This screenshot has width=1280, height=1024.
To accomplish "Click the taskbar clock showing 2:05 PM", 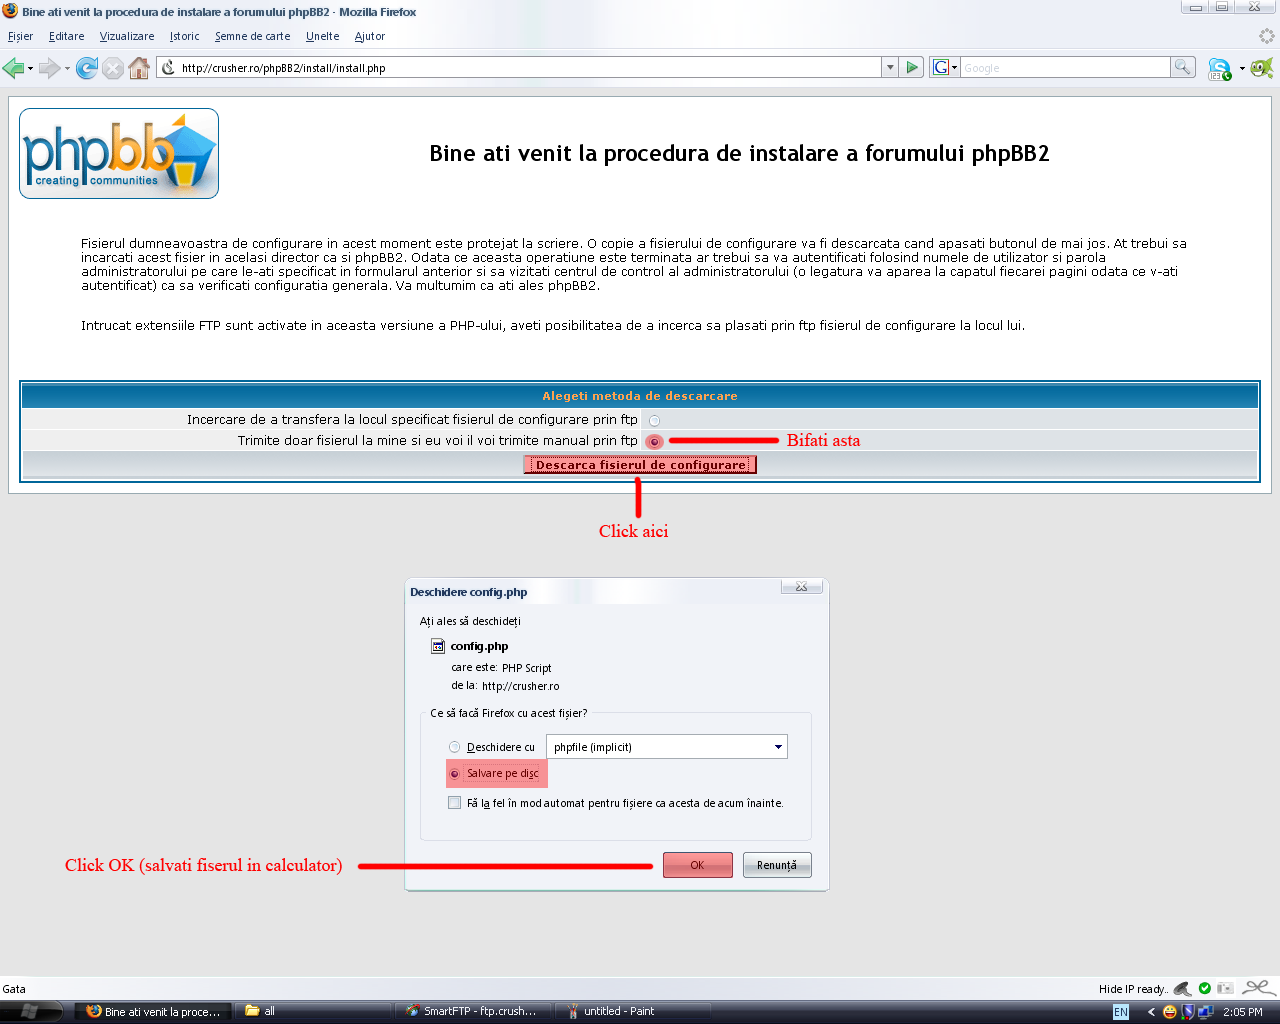I will pos(1243,1012).
